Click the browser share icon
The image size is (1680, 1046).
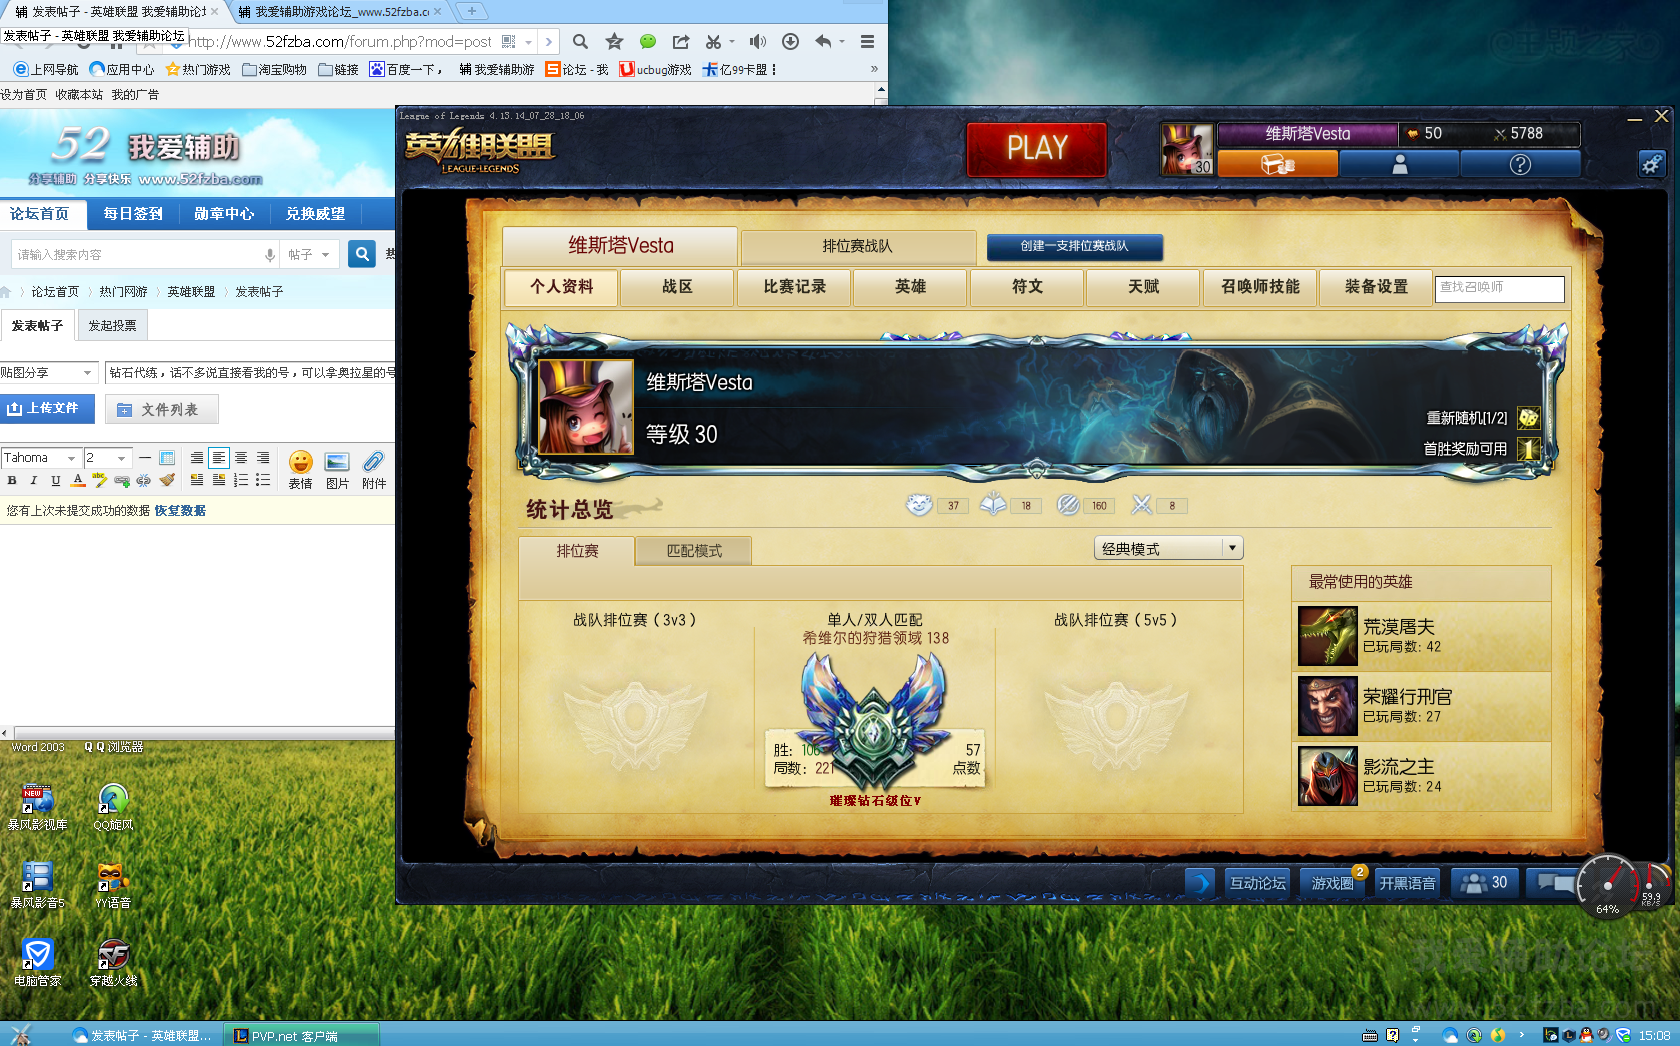point(681,42)
